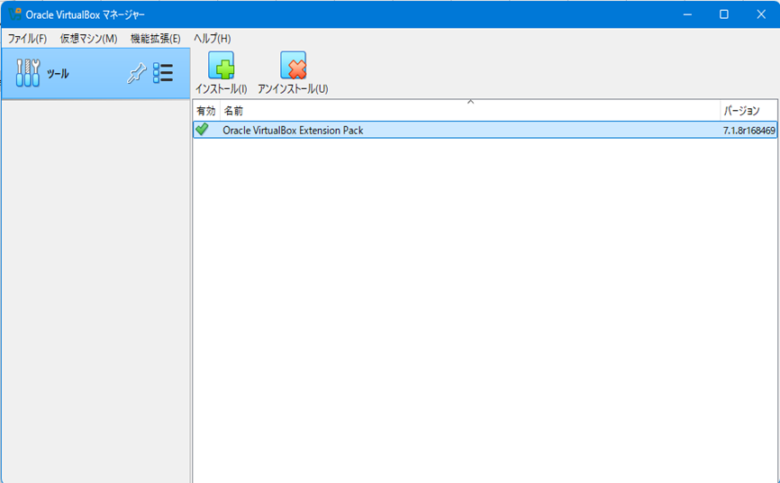Click version 7.1.8r168469 cell
The image size is (780, 483).
[x=749, y=131]
